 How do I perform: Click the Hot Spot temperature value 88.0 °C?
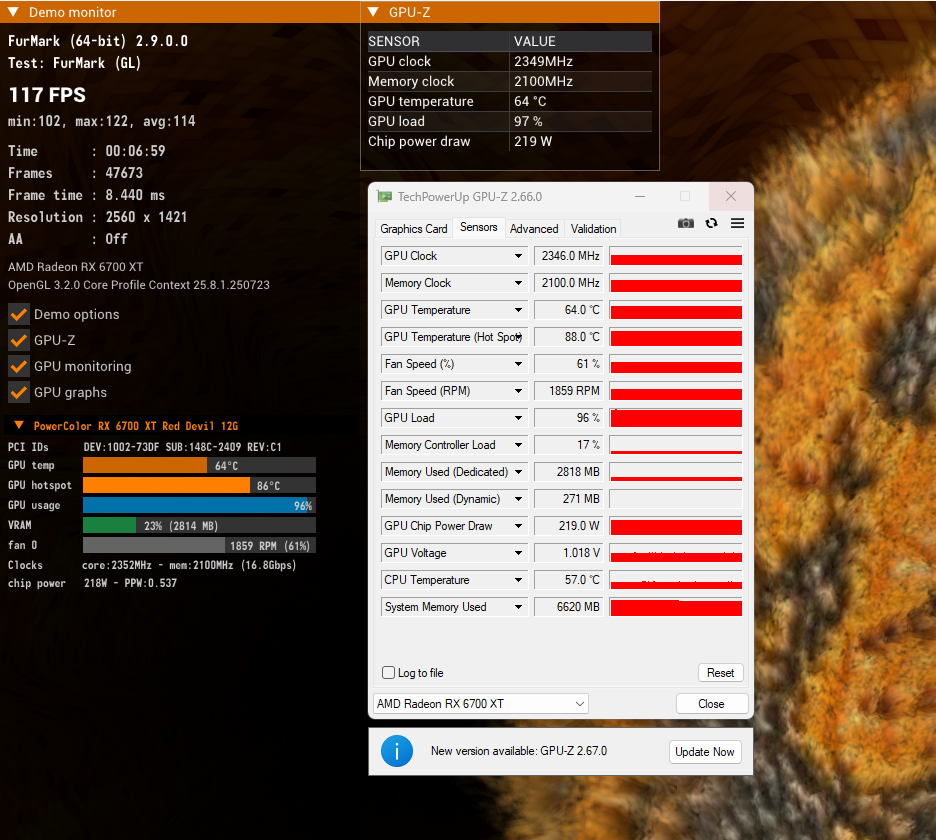(569, 337)
